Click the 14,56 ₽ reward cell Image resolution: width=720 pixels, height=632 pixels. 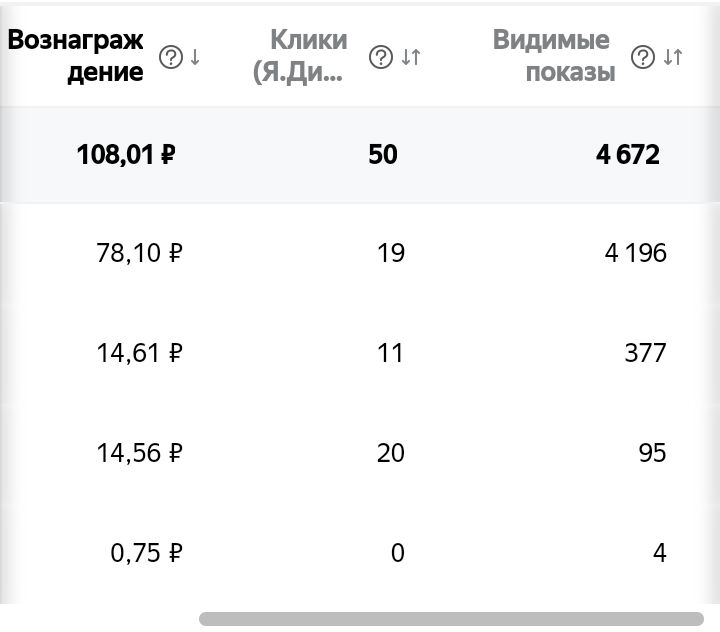tap(139, 452)
